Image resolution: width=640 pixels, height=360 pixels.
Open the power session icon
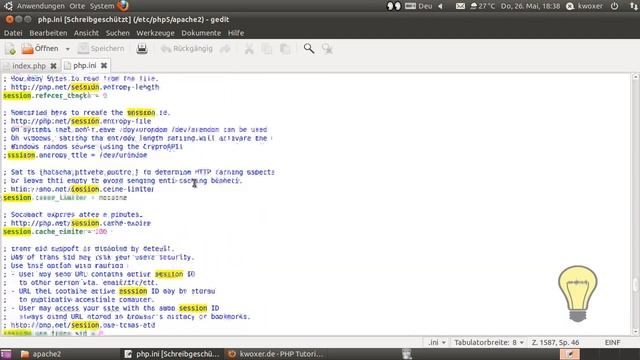[x=614, y=6]
